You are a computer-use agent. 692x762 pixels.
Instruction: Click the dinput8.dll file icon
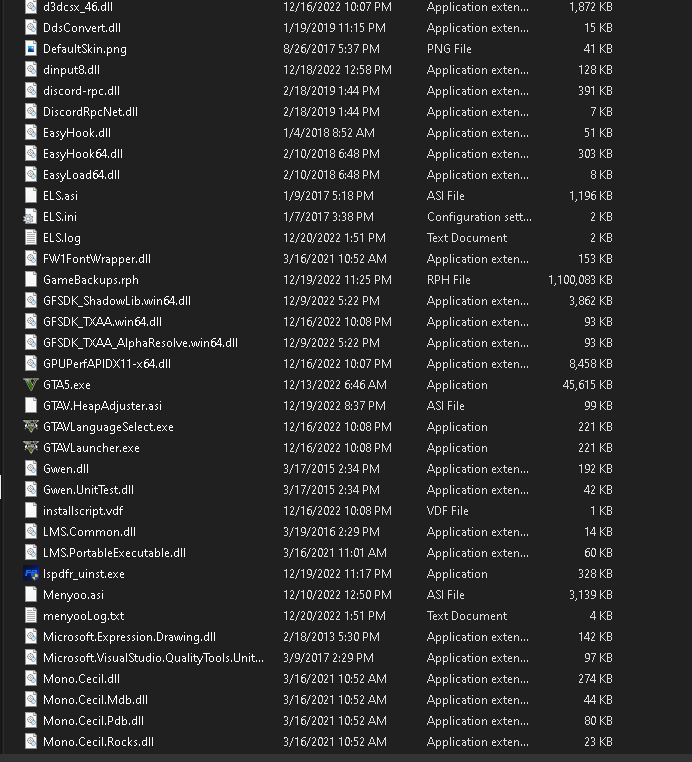pos(31,70)
